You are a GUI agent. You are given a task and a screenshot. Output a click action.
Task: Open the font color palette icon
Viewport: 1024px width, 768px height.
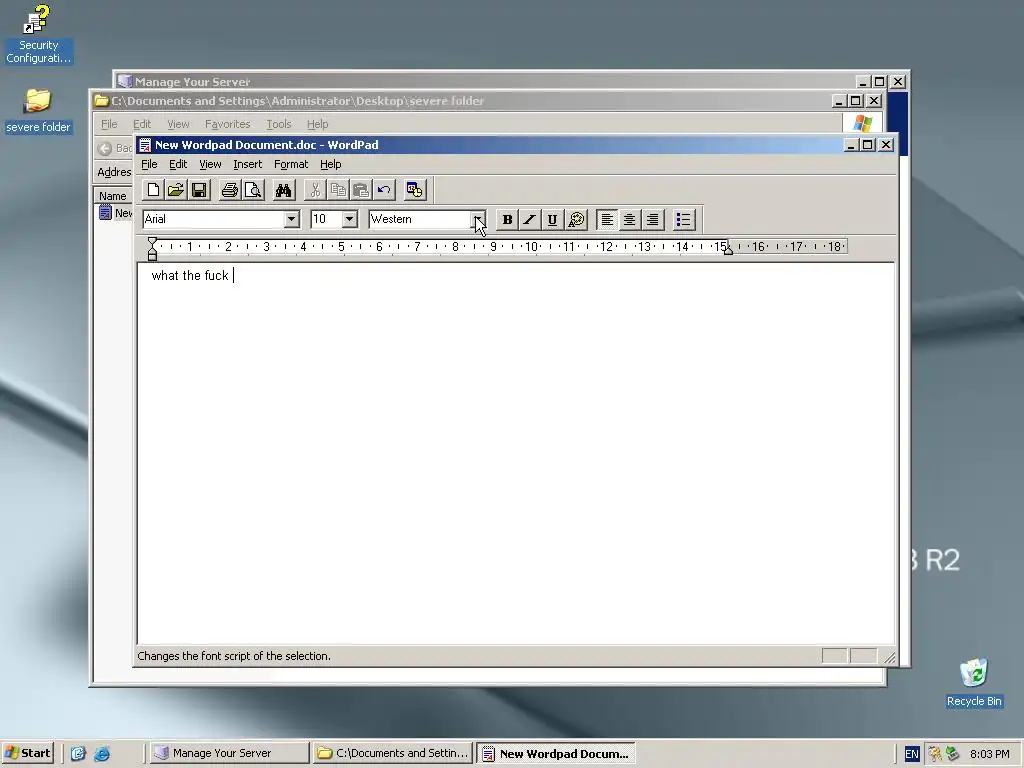pyautogui.click(x=575, y=219)
